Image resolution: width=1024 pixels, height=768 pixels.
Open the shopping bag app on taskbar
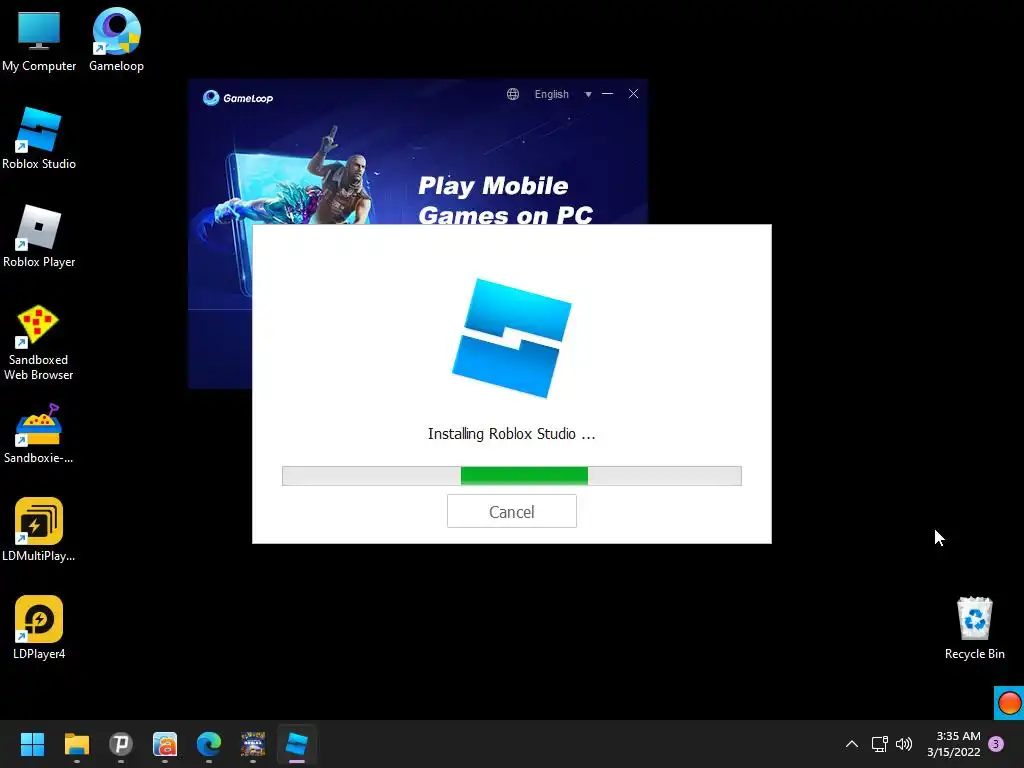click(x=165, y=744)
